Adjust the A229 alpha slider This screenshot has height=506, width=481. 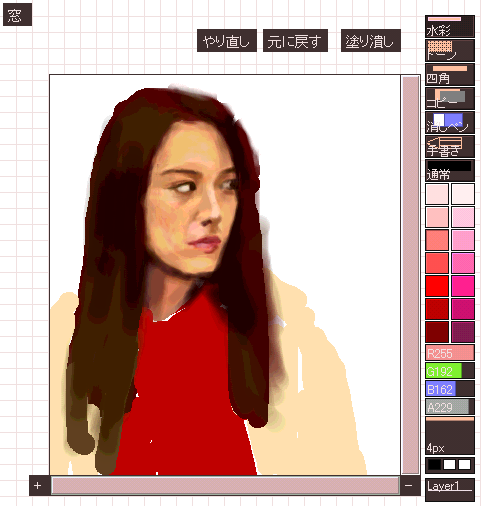pyautogui.click(x=450, y=407)
